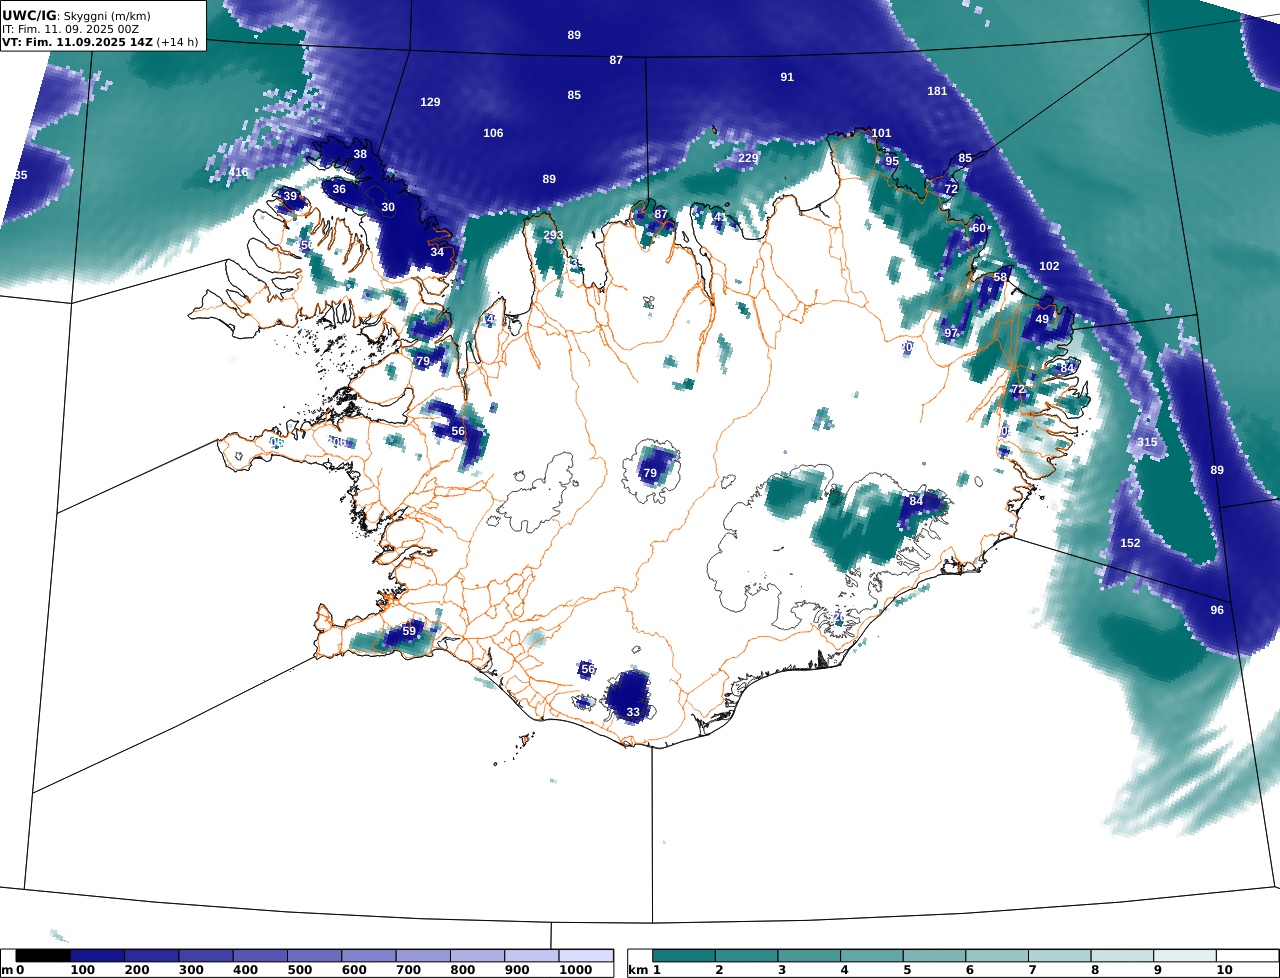Click the '1000' label on metre legend

[575, 970]
